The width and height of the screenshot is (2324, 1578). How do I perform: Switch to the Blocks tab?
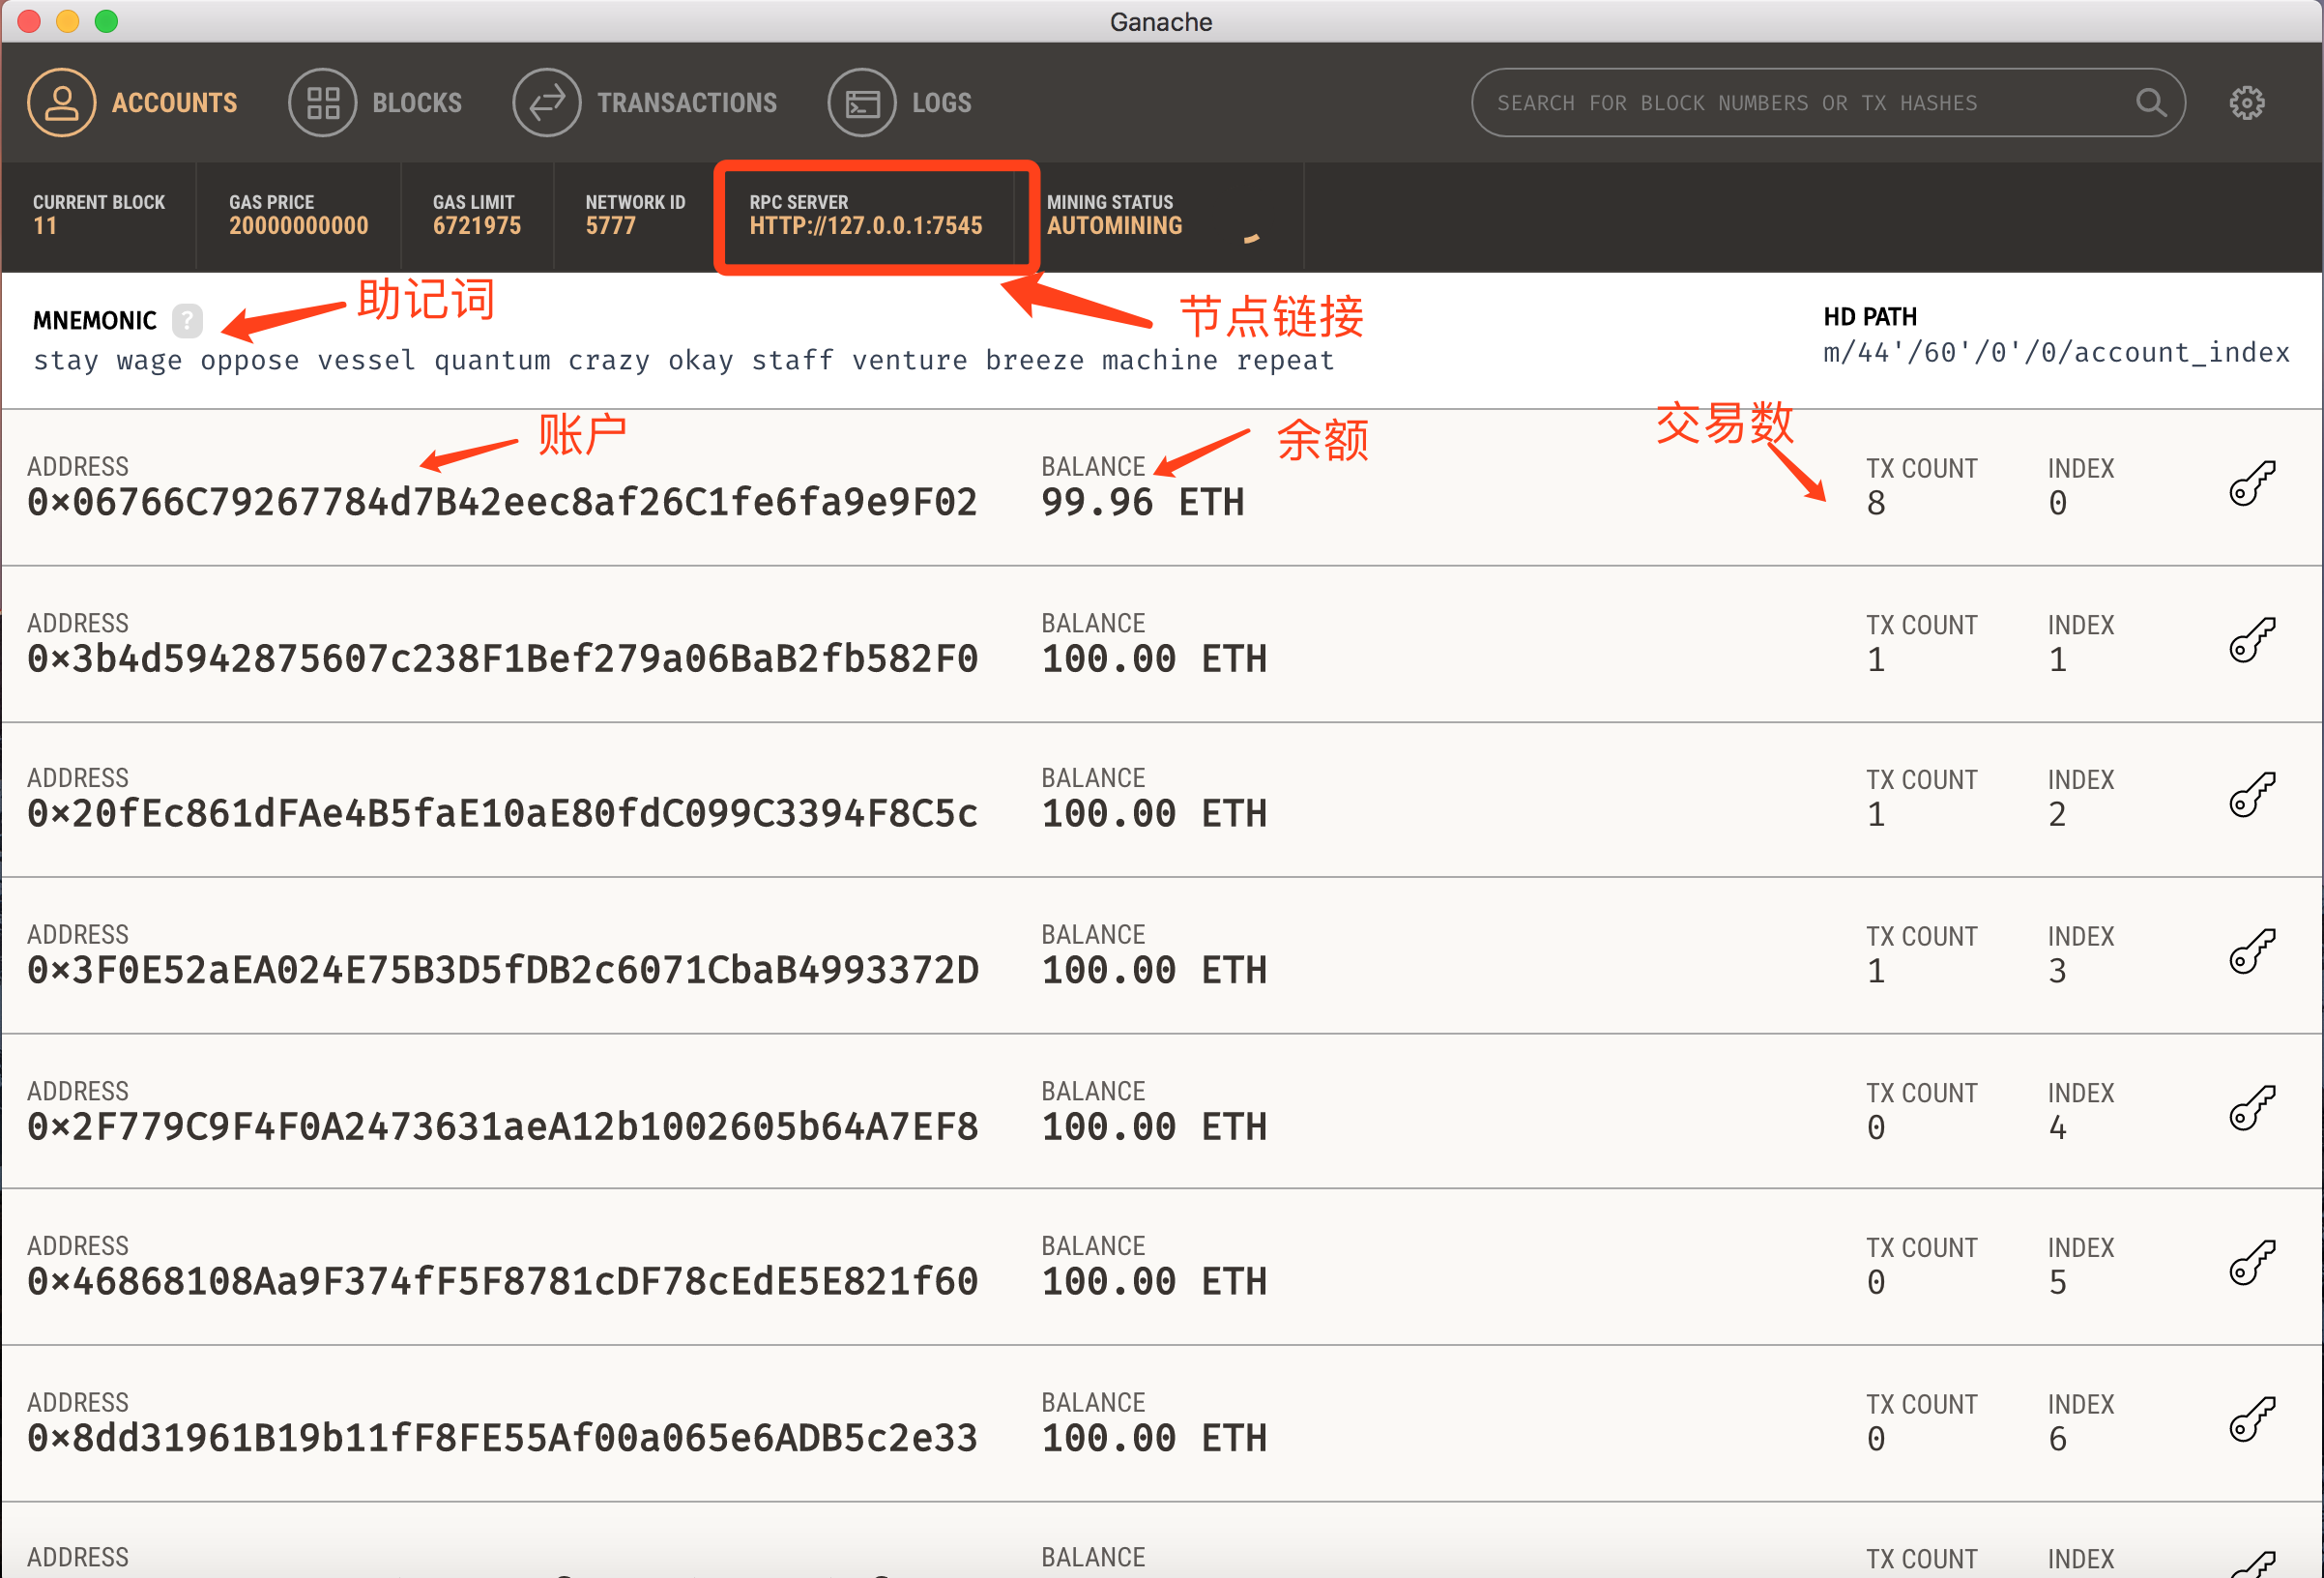pos(375,102)
